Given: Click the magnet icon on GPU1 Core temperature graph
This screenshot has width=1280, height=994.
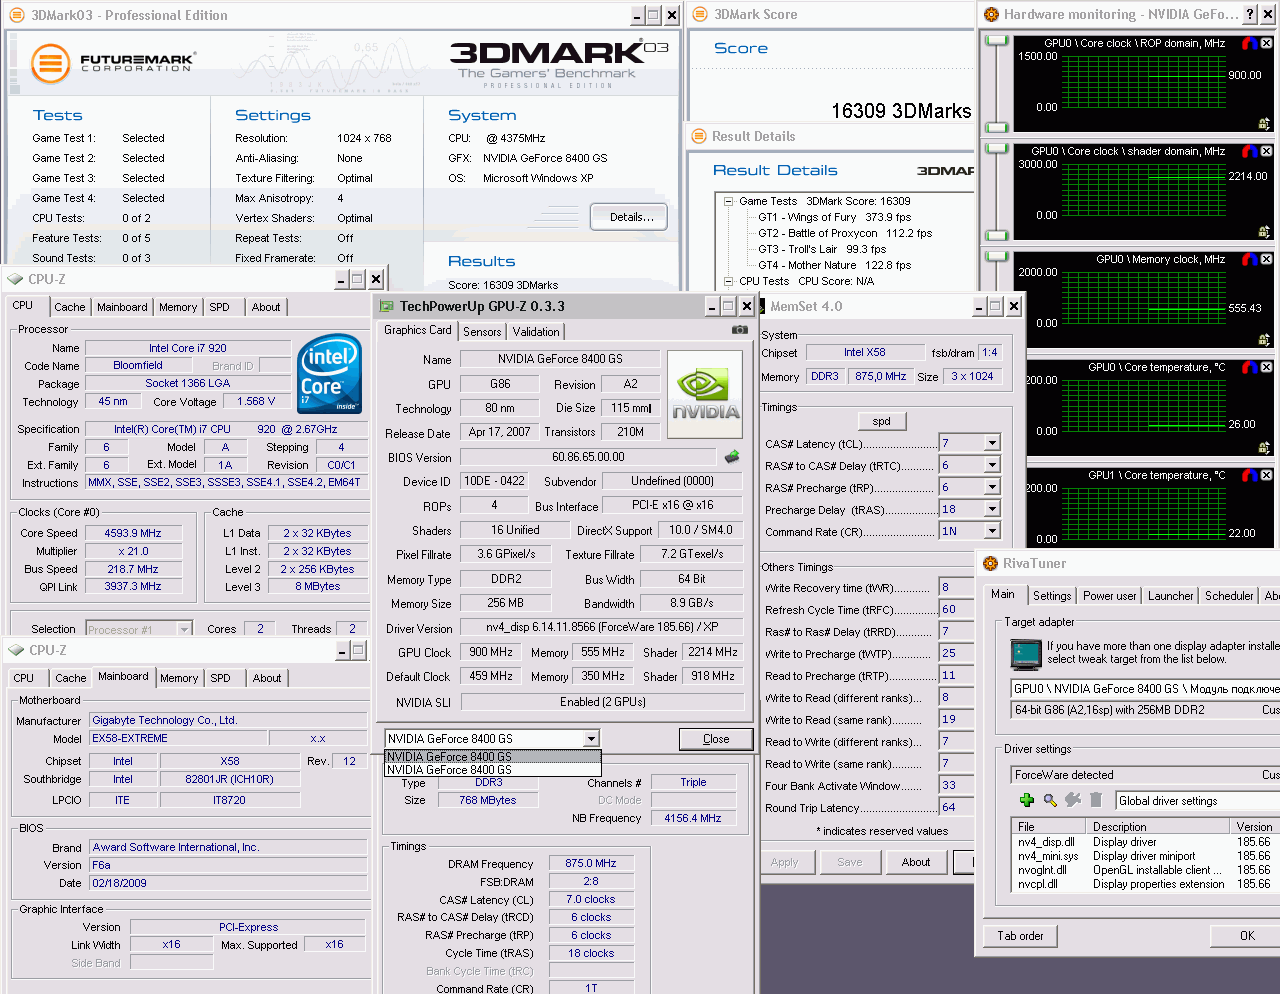Looking at the screenshot, I should pyautogui.click(x=1249, y=475).
